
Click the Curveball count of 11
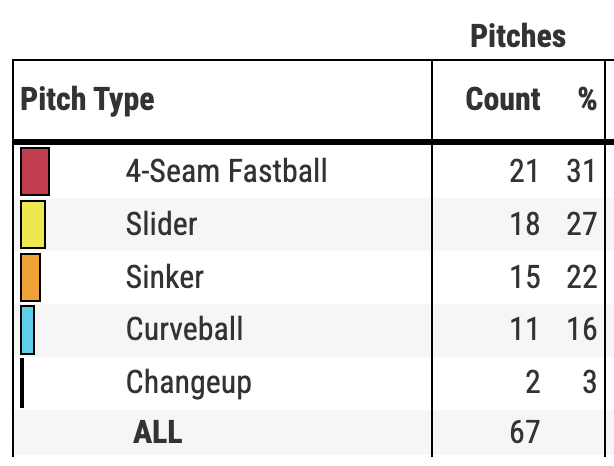tap(524, 330)
